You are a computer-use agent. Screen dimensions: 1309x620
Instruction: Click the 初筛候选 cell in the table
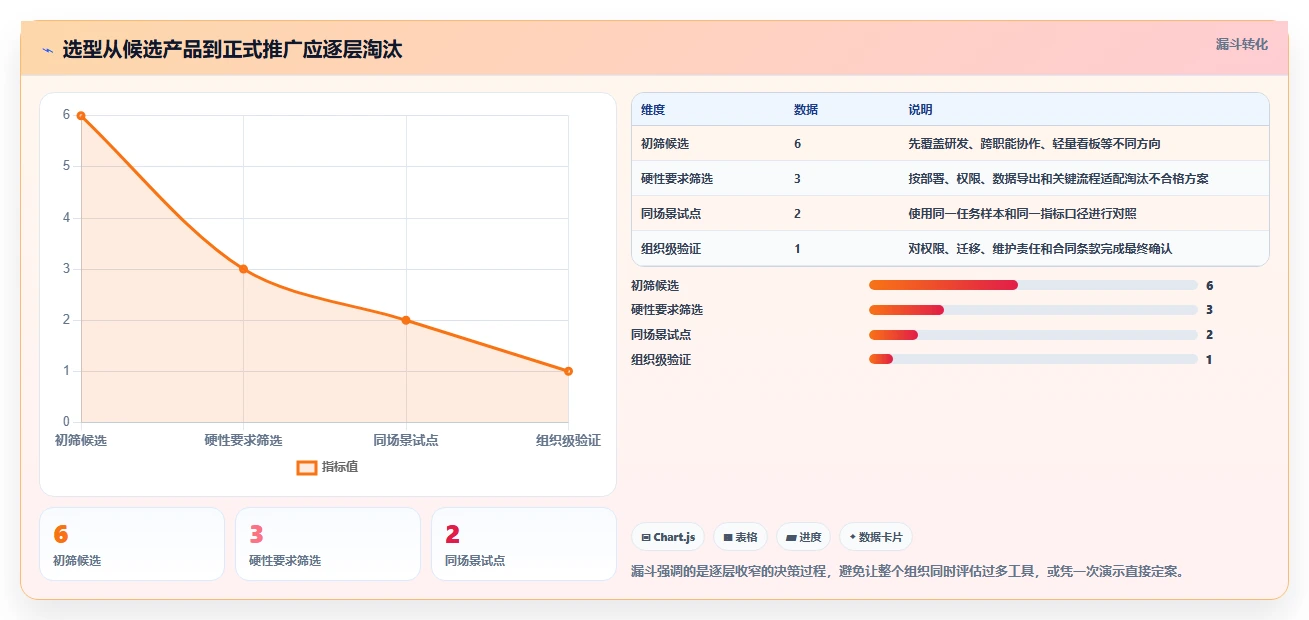coord(665,144)
